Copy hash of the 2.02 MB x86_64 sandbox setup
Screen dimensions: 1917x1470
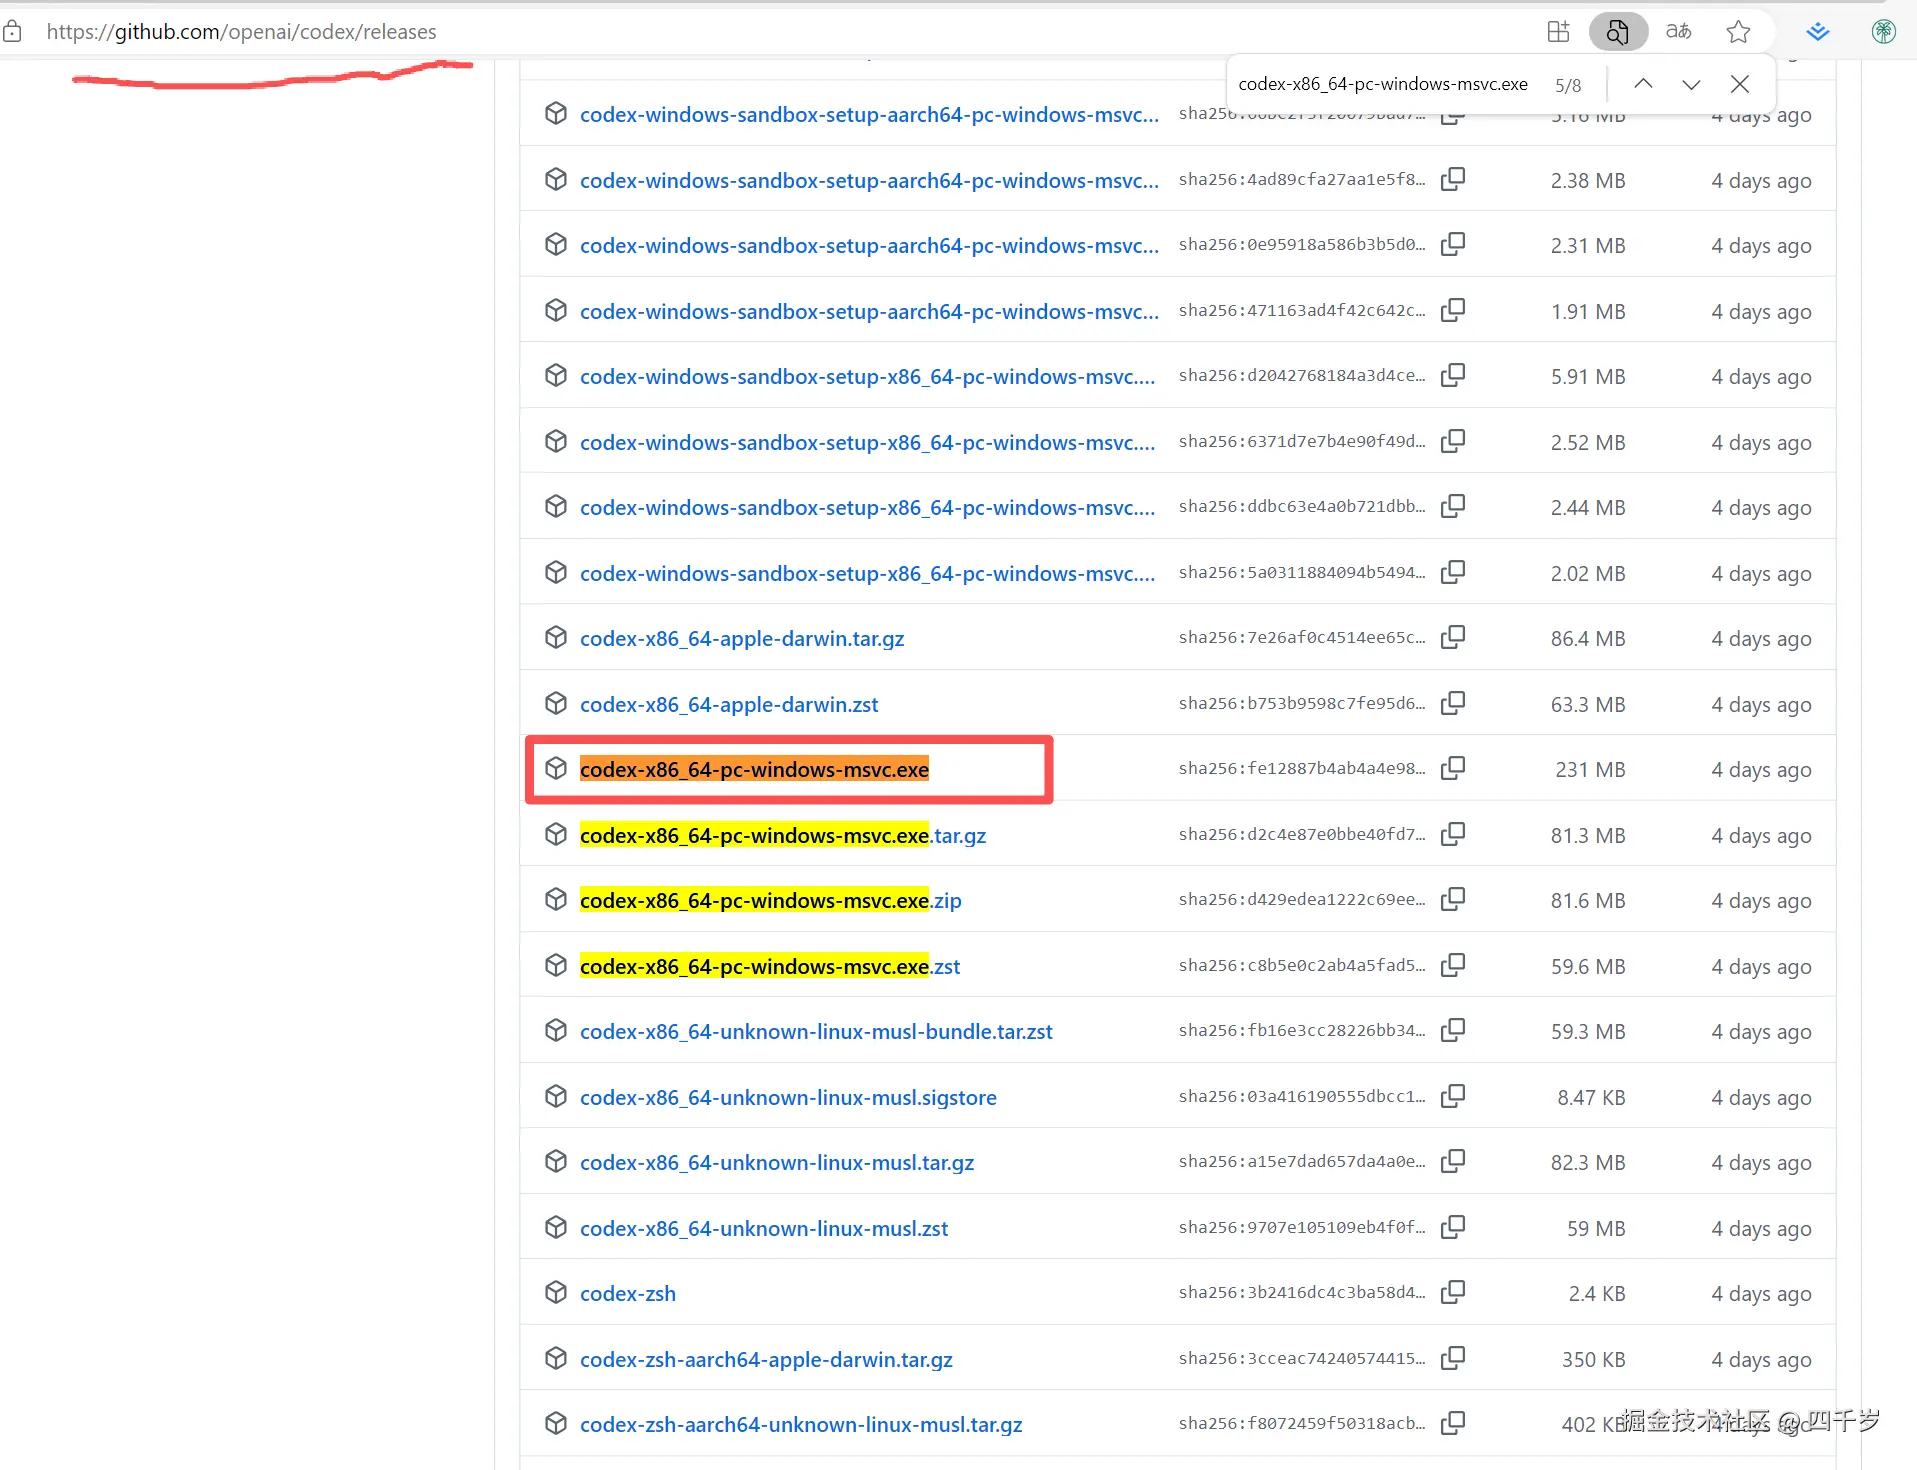click(1453, 572)
